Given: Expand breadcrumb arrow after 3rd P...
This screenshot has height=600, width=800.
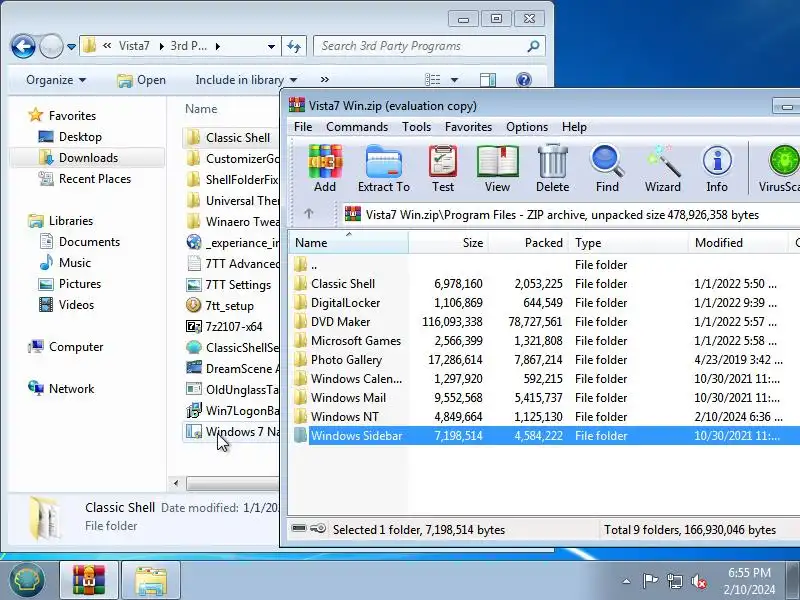Looking at the screenshot, I should (x=218, y=46).
